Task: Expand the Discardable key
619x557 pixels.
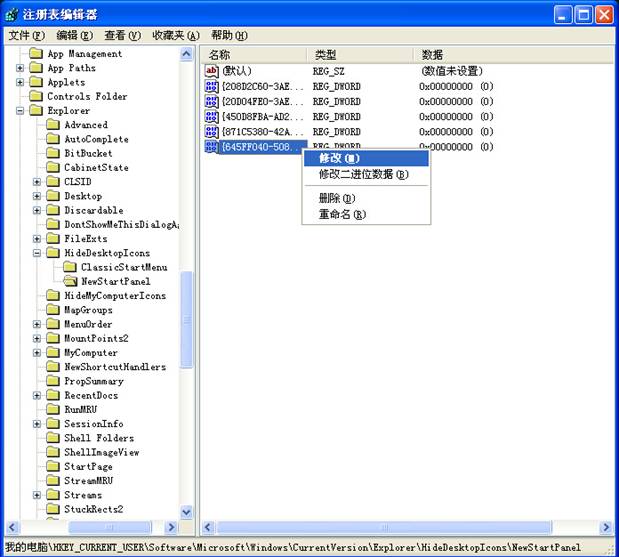Action: tap(37, 210)
